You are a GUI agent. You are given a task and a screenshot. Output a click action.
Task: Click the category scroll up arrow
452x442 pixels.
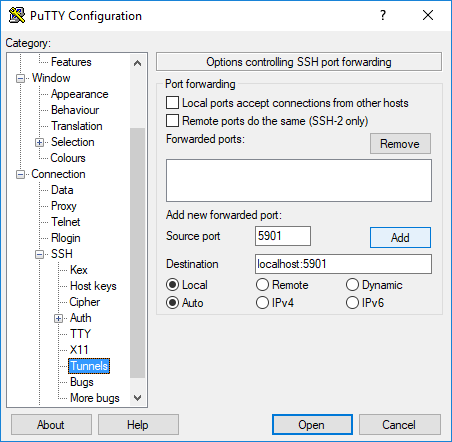point(137,63)
